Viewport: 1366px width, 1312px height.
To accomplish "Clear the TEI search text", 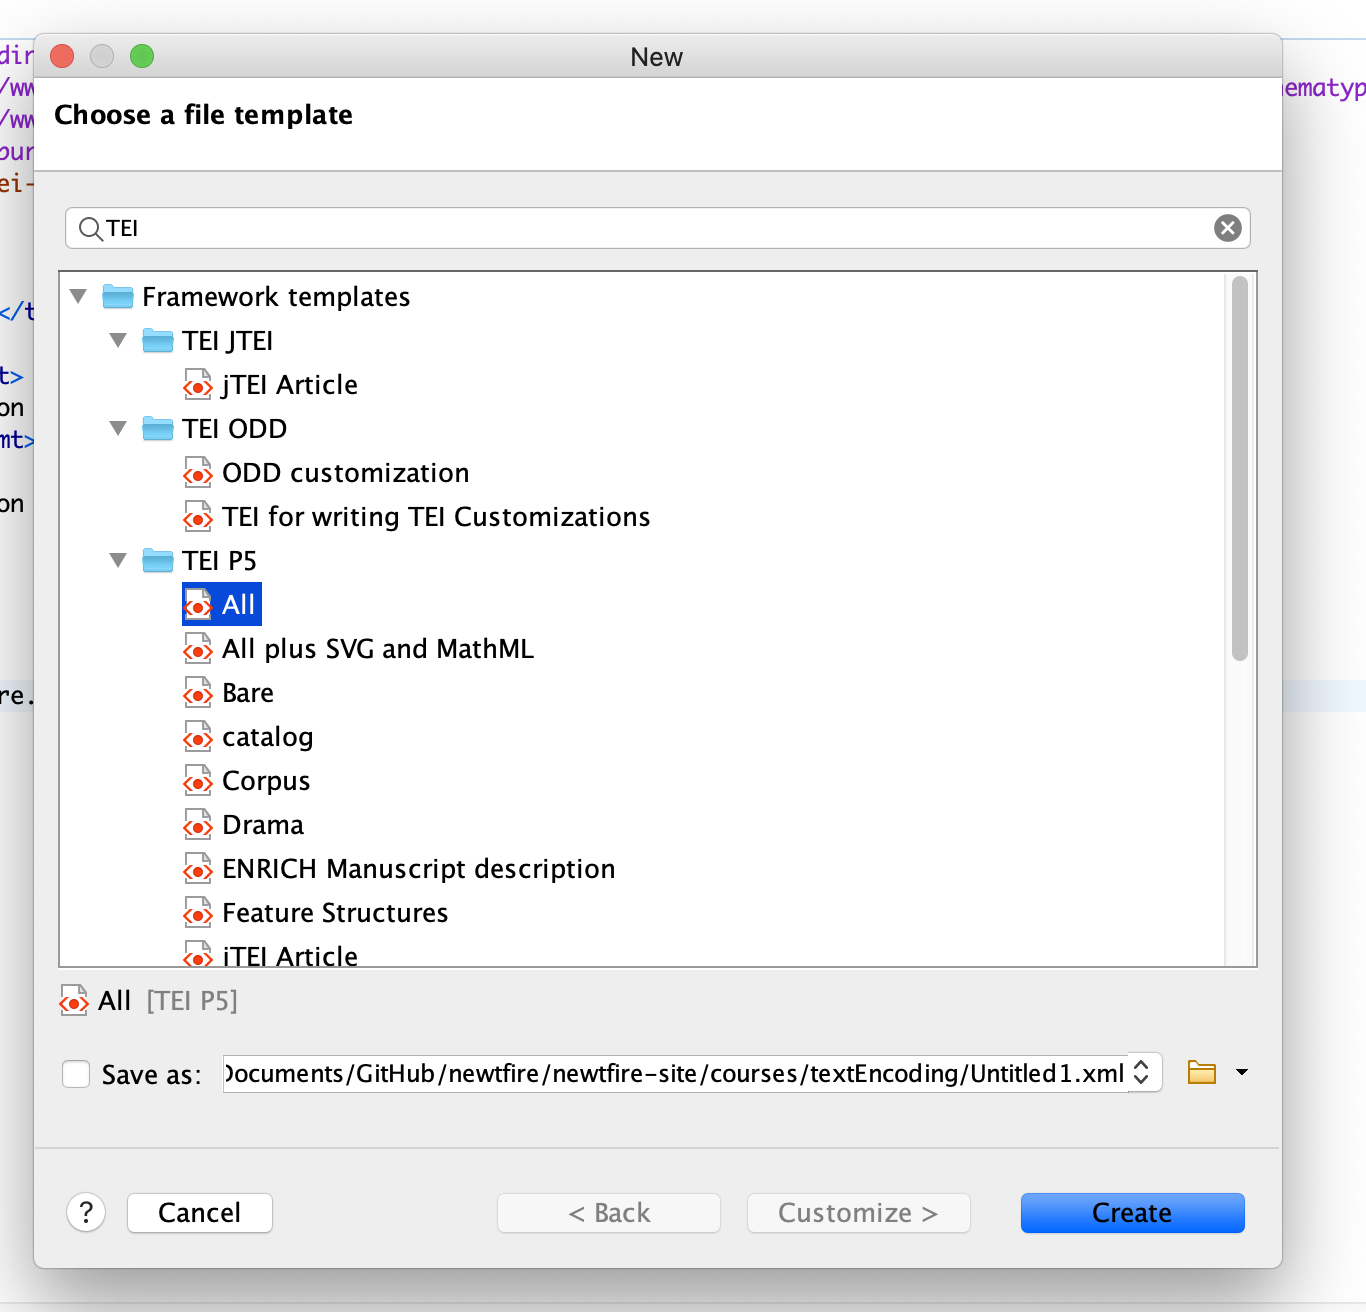I will coord(1227,228).
